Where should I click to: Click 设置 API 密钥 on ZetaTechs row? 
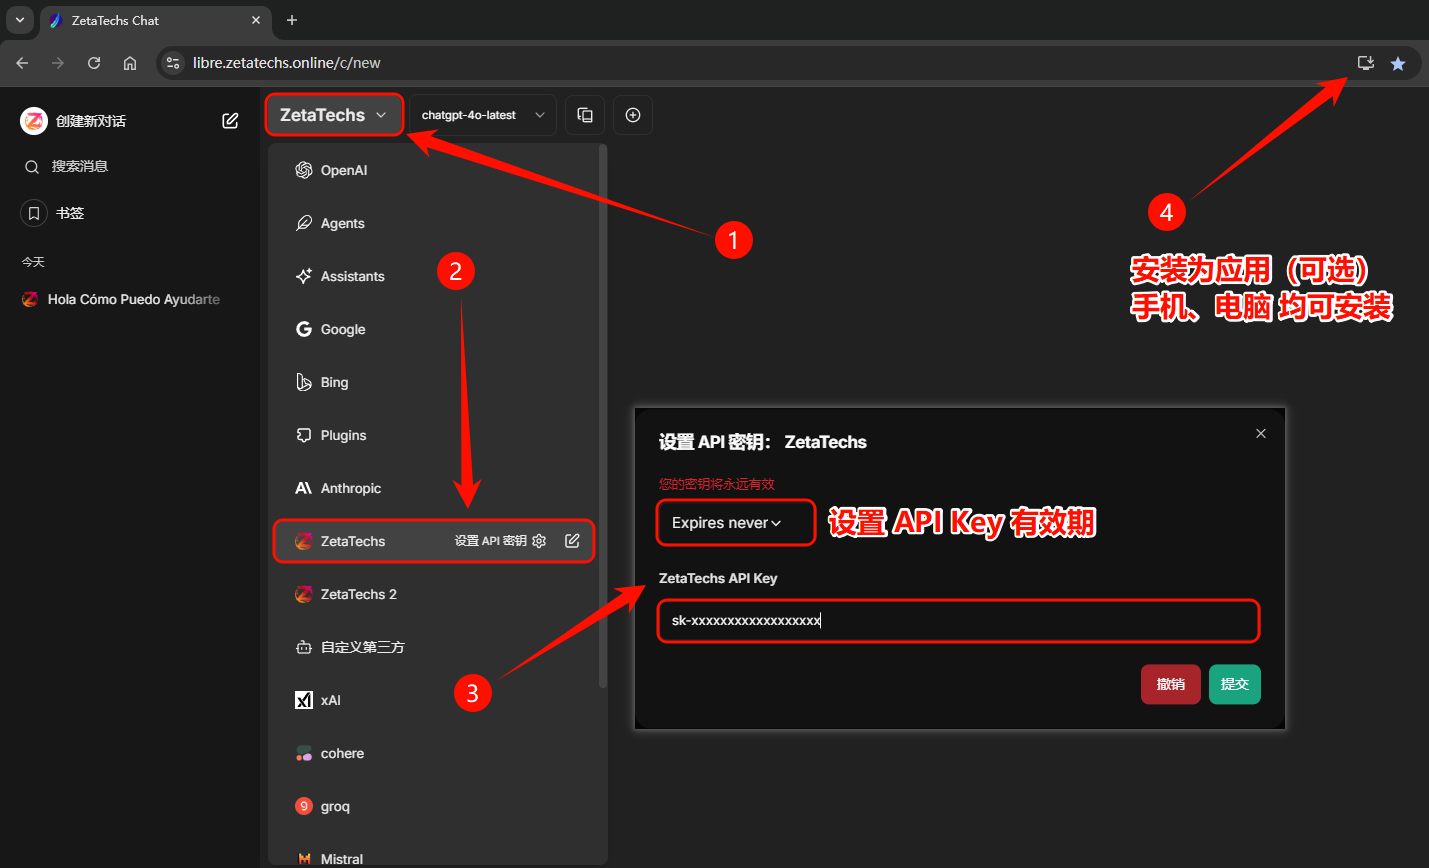click(x=500, y=541)
